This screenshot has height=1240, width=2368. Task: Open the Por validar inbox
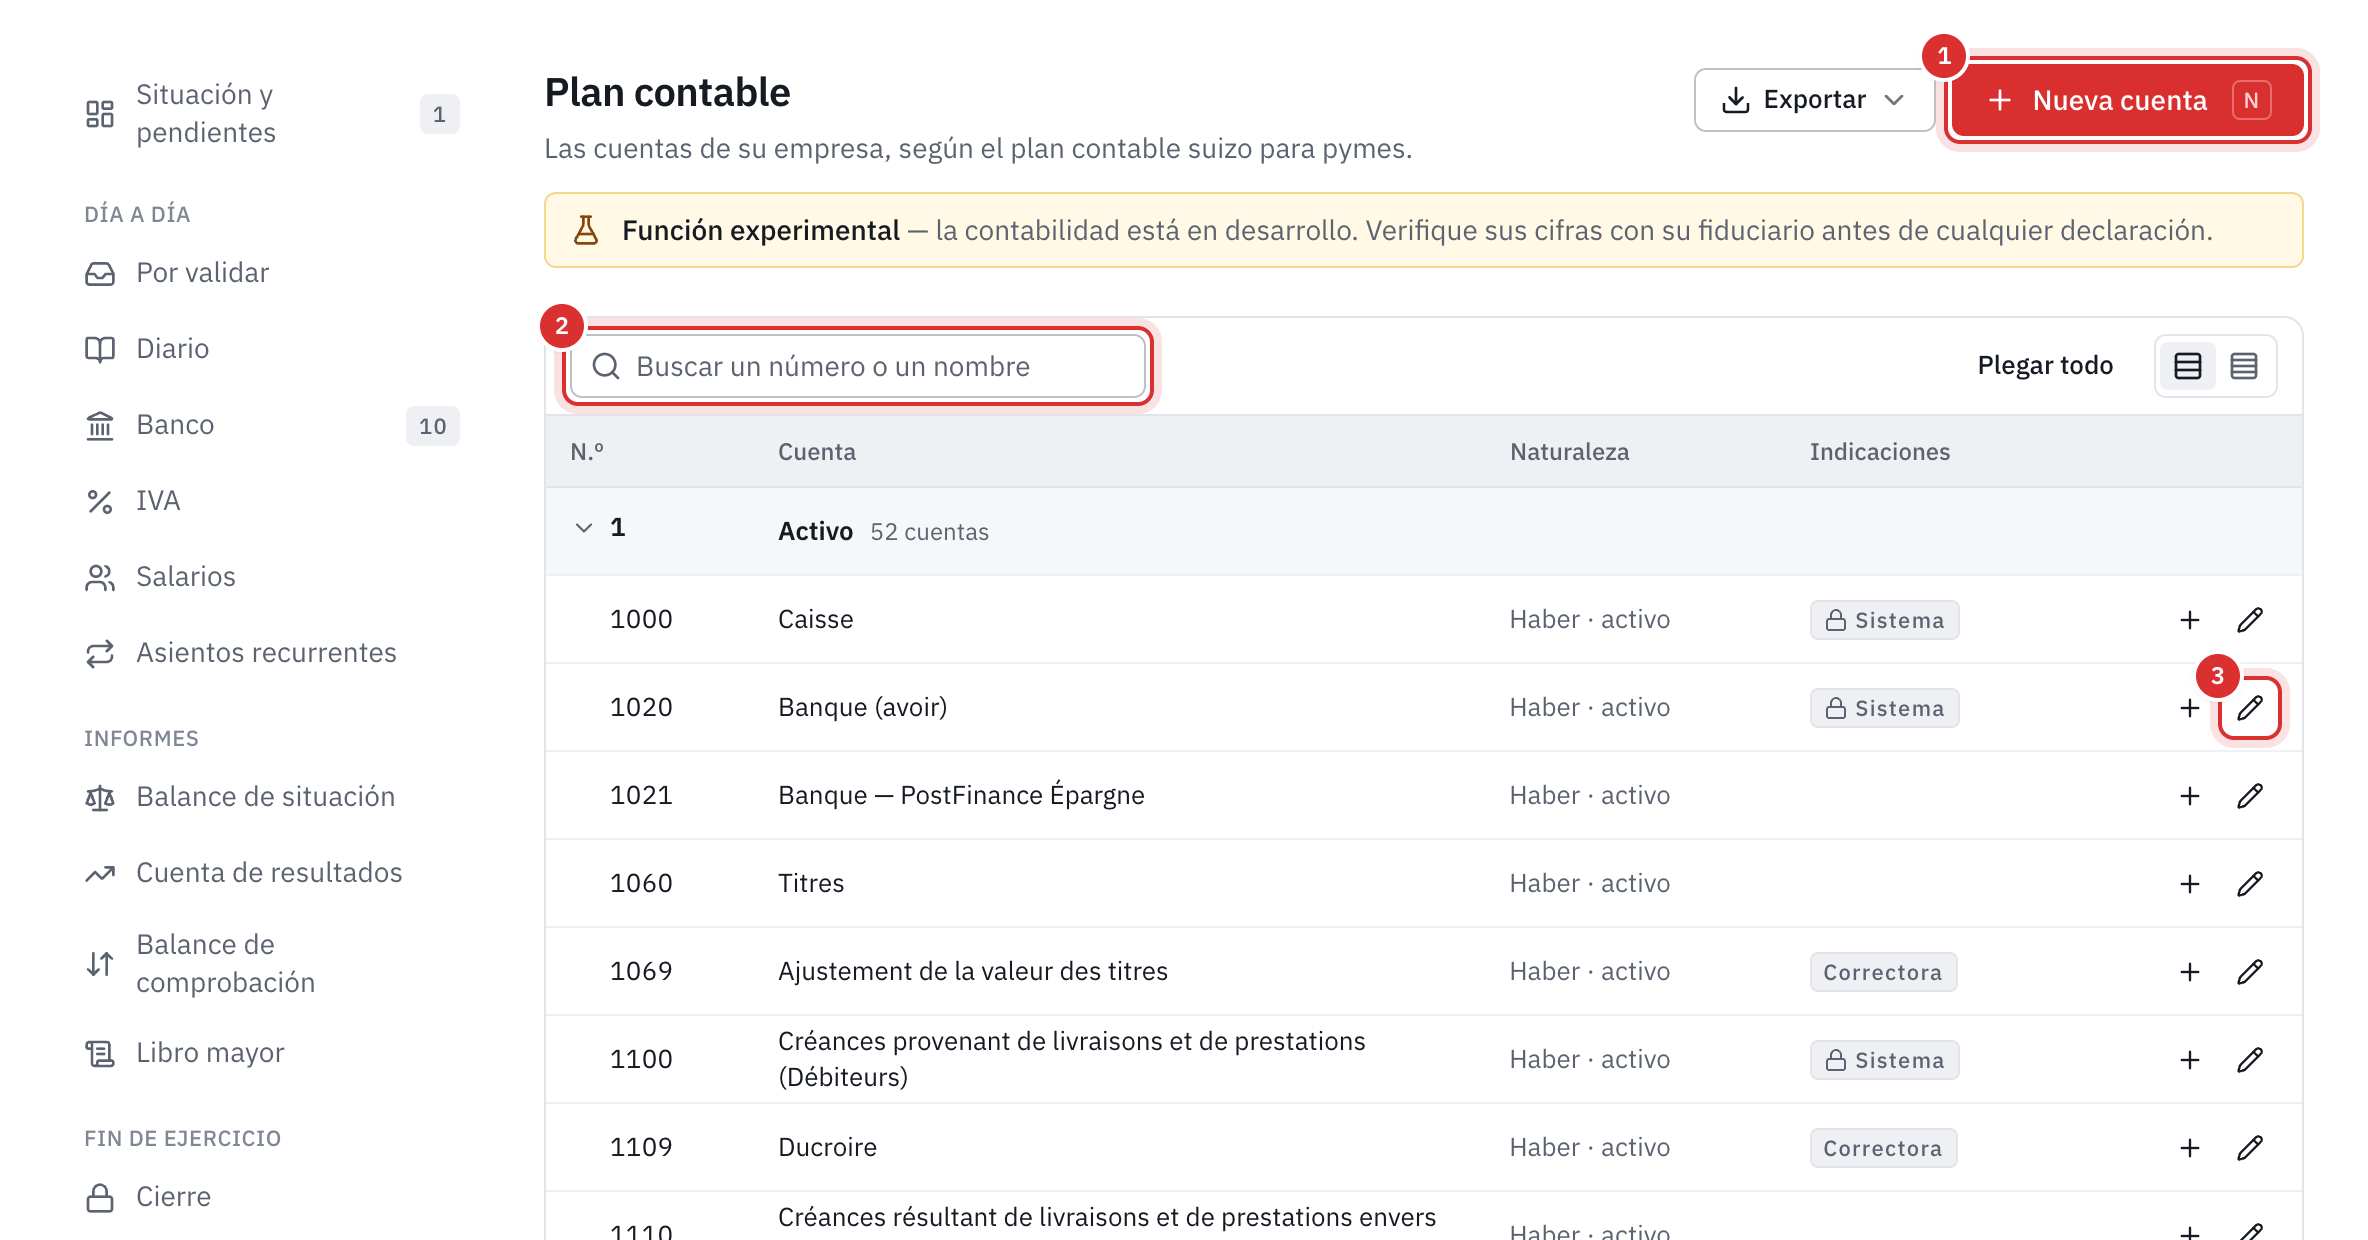[x=271, y=273]
